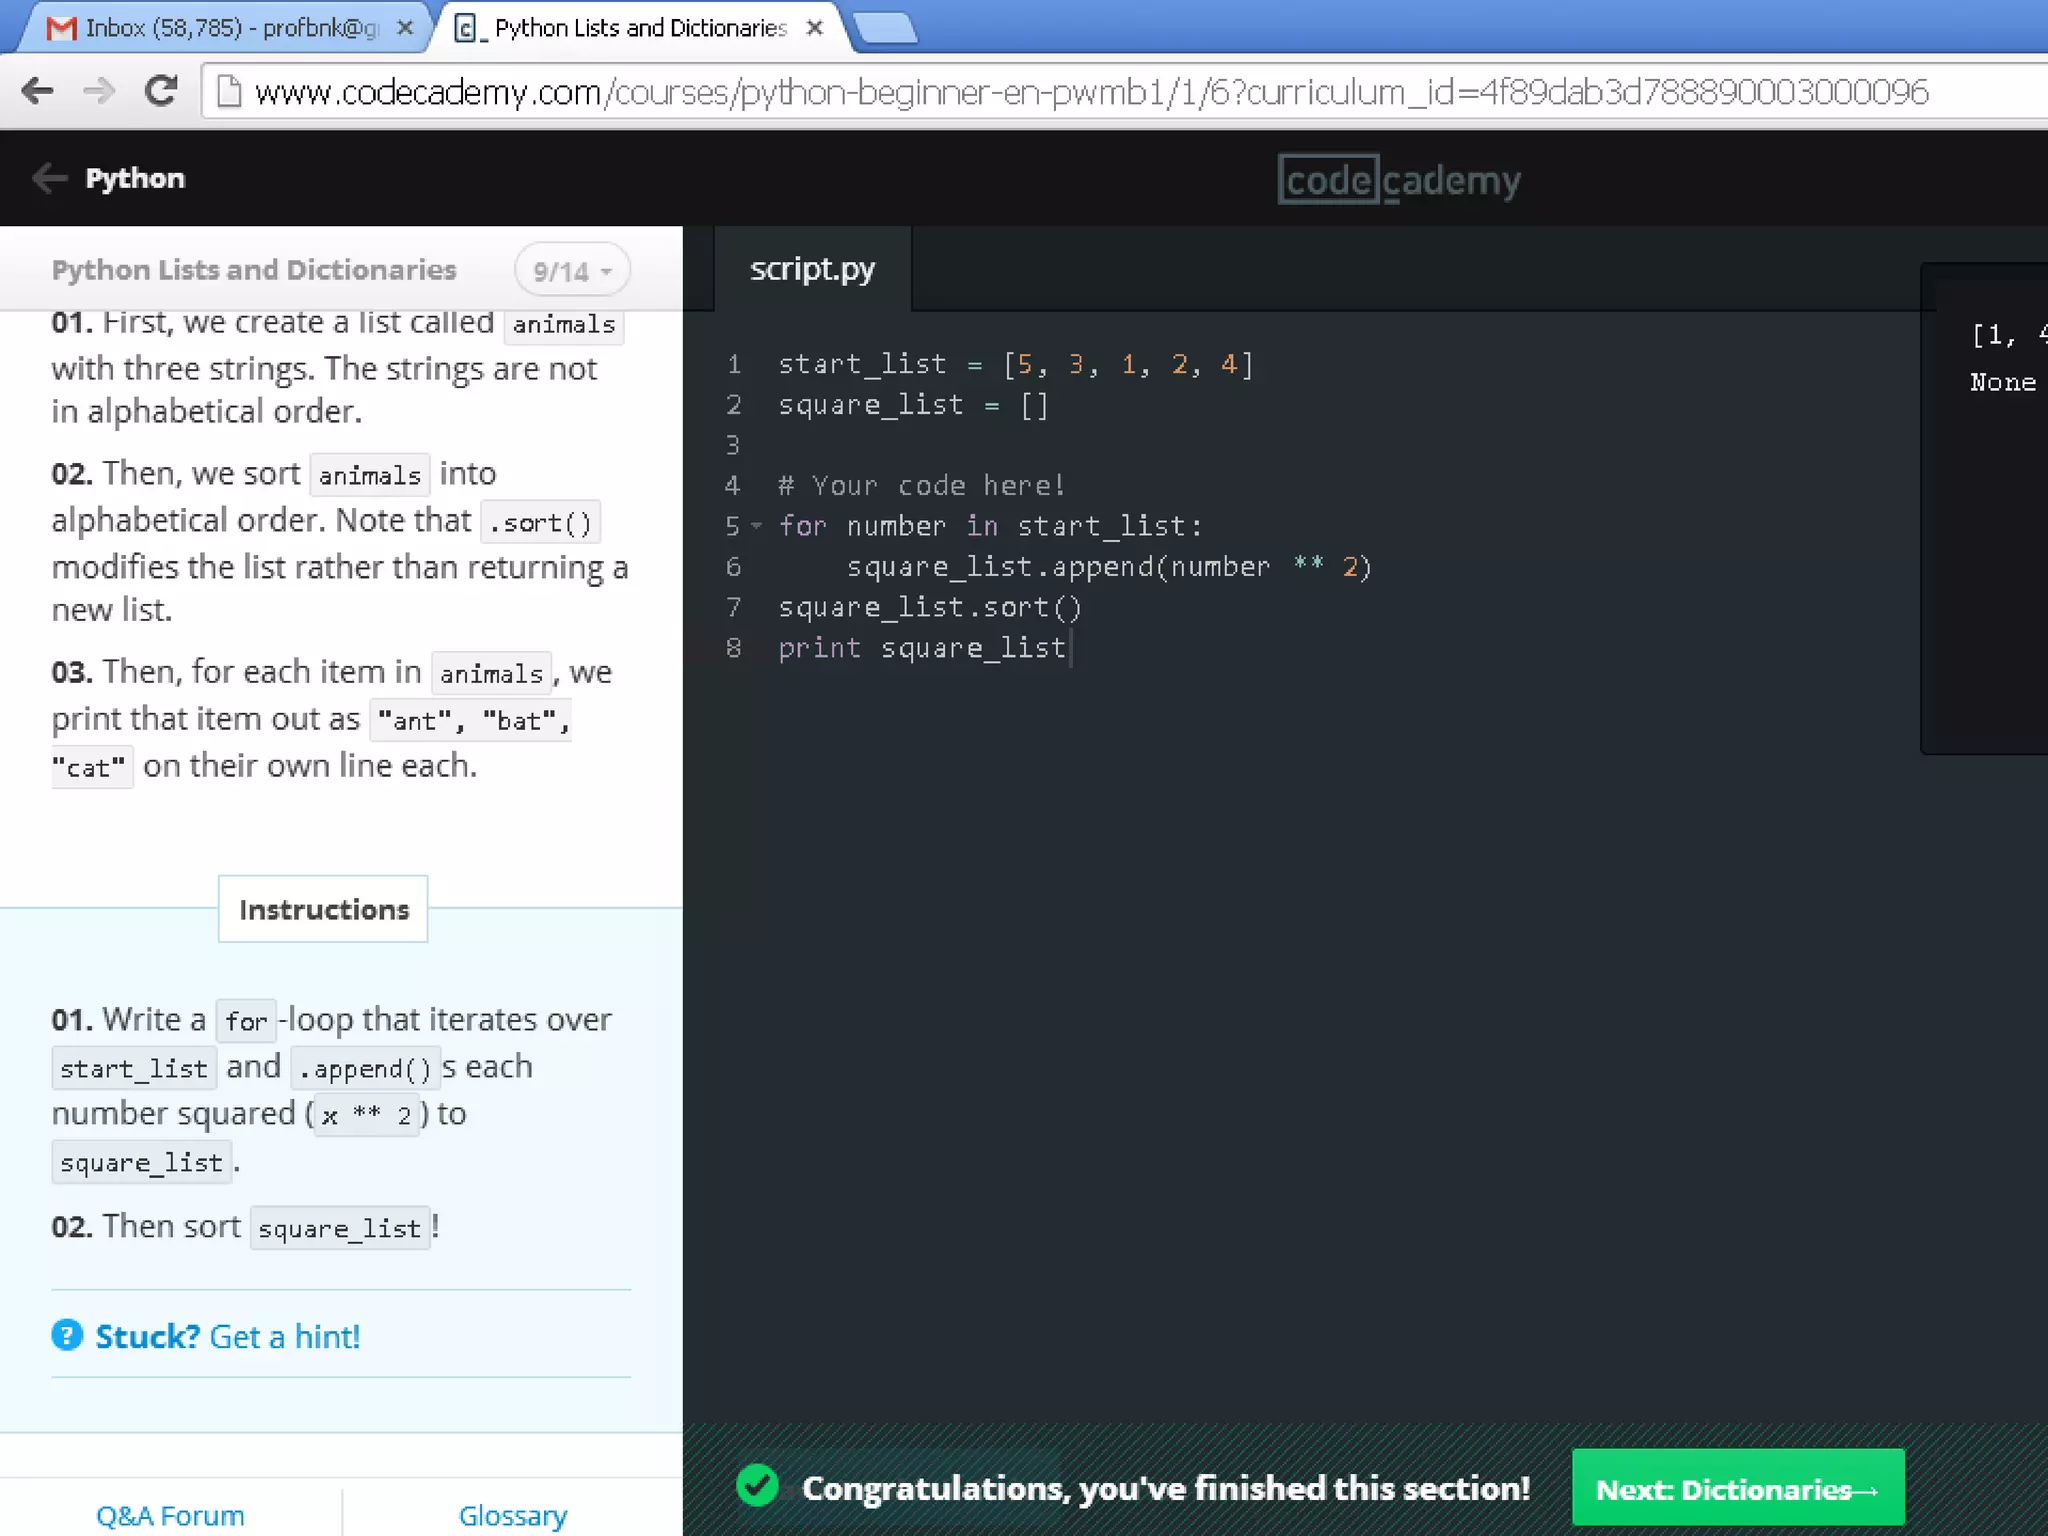Reload the page with refresh icon

pyautogui.click(x=161, y=92)
